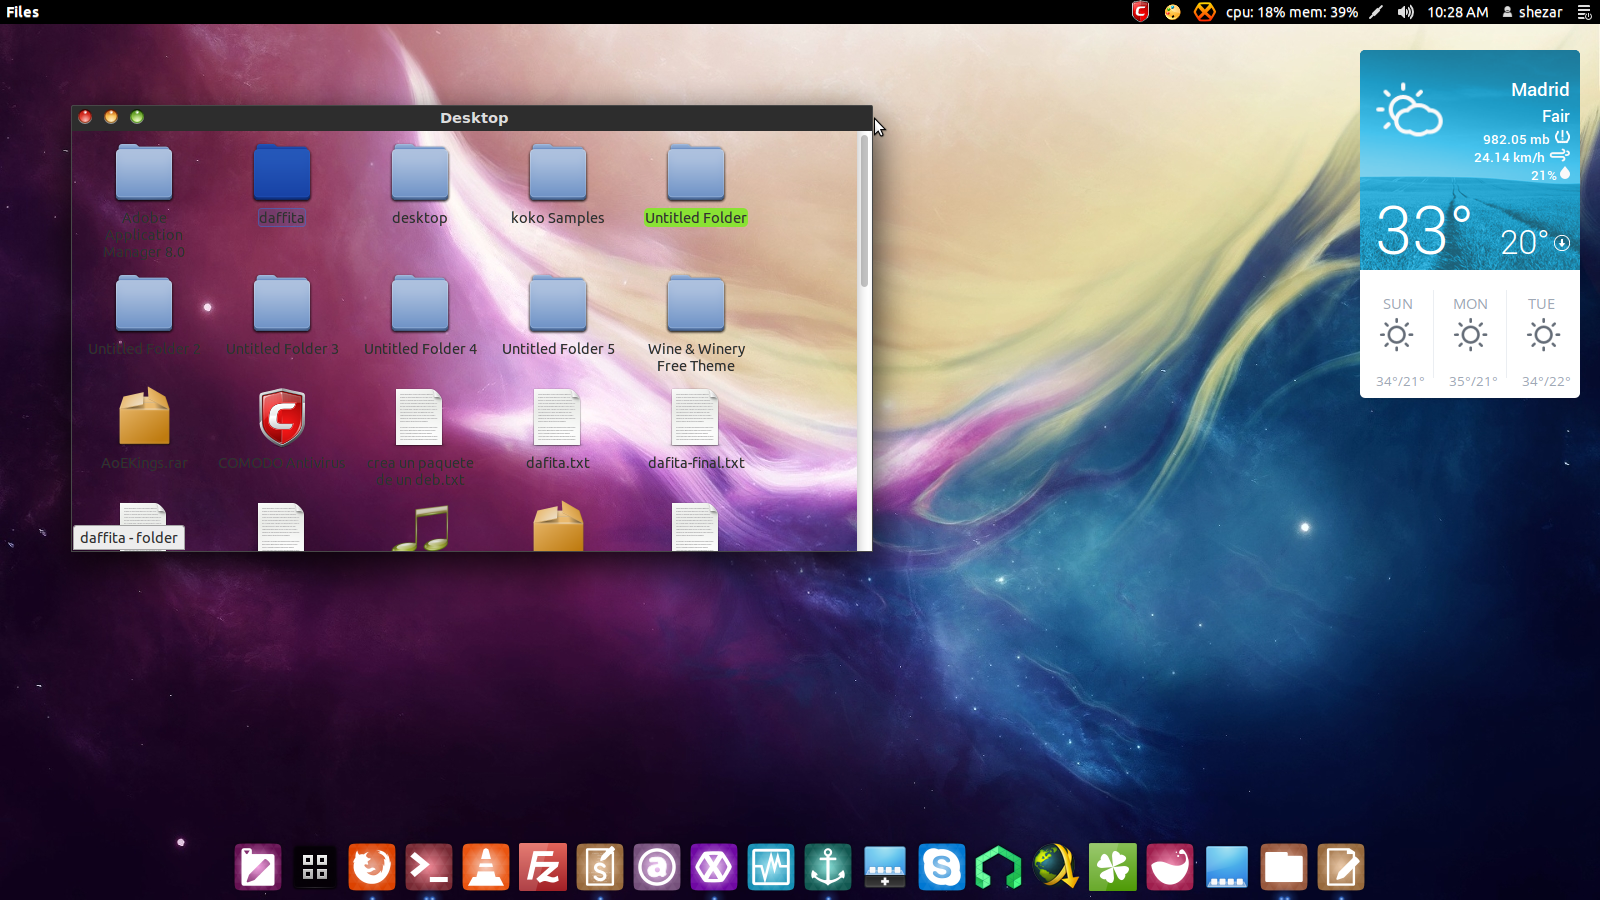
Task: Click the pen indicator in the top bar
Action: click(x=1376, y=12)
